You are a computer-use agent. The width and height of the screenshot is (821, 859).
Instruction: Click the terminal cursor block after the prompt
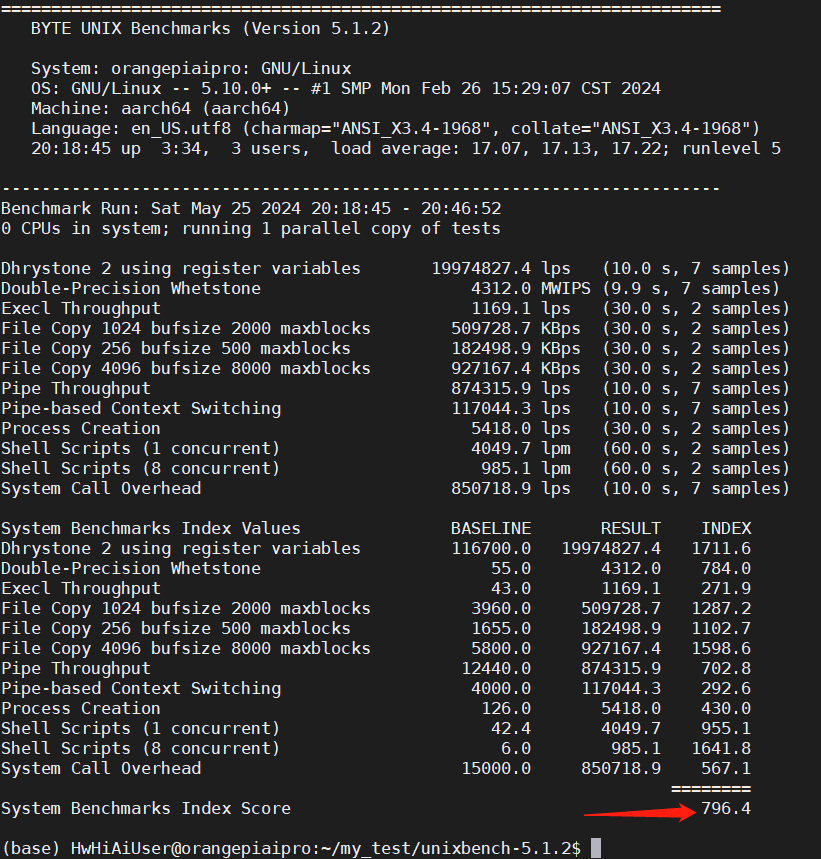596,848
